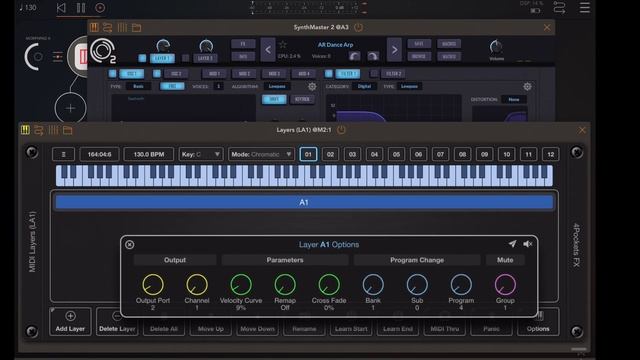
Task: Open filter Type Lowpass dropdown
Action: pyautogui.click(x=409, y=86)
